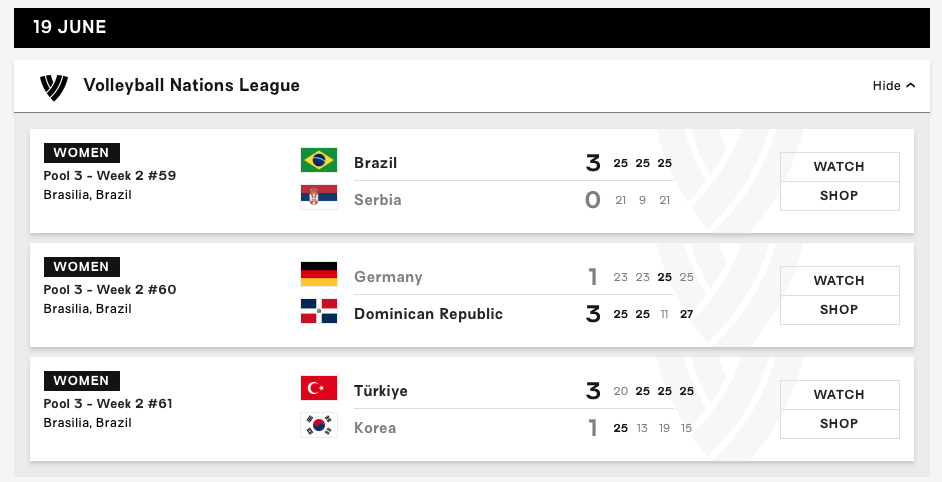Click the Korea flag icon

(319, 425)
